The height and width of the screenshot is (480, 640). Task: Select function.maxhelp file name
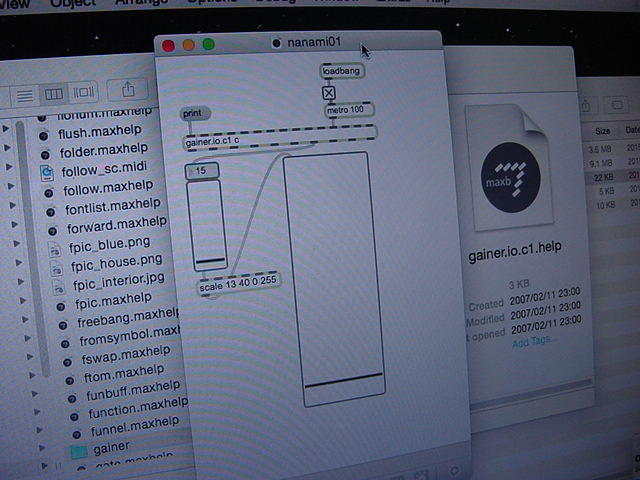point(138,409)
